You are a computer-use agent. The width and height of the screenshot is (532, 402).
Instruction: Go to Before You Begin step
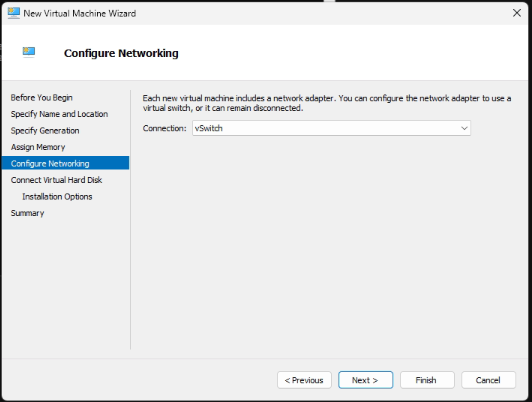(x=41, y=98)
